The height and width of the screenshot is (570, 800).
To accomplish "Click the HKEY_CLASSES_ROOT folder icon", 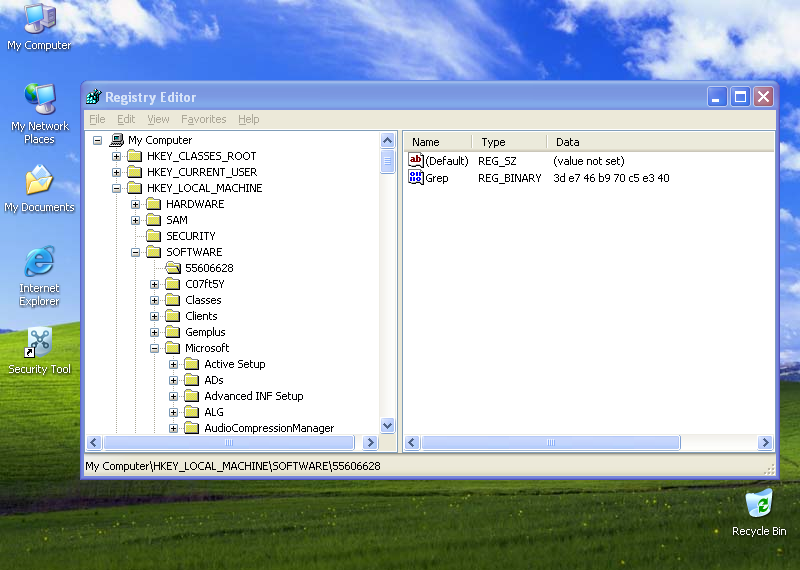I will tap(135, 156).
